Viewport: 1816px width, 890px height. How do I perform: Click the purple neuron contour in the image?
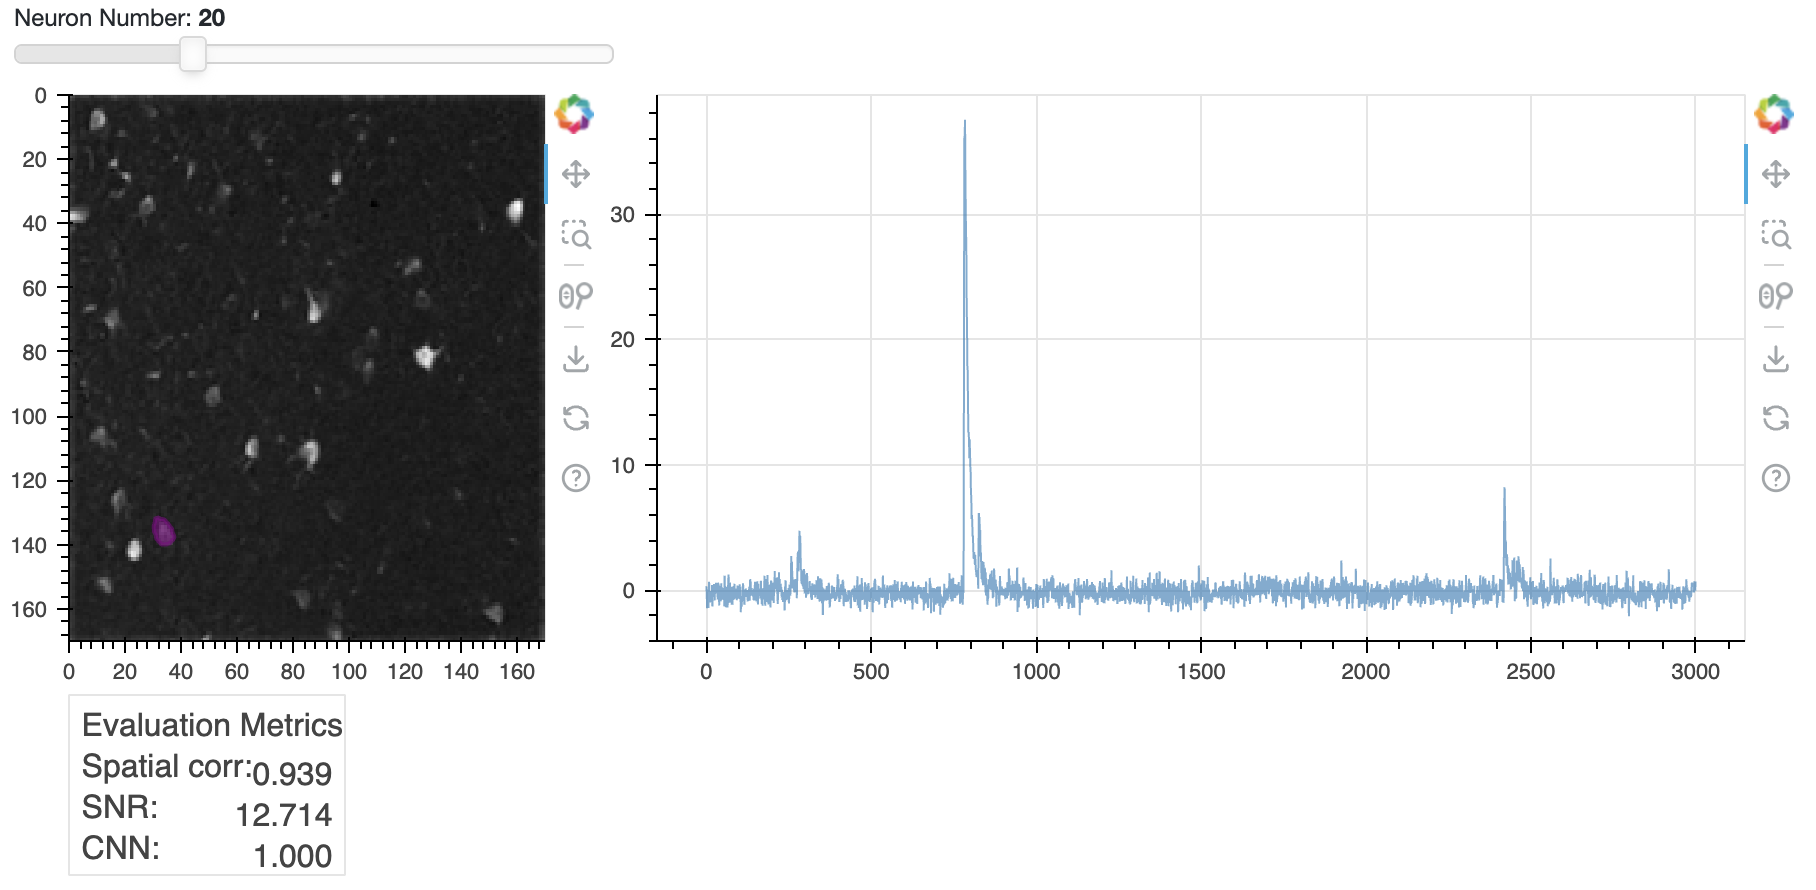coord(163,531)
